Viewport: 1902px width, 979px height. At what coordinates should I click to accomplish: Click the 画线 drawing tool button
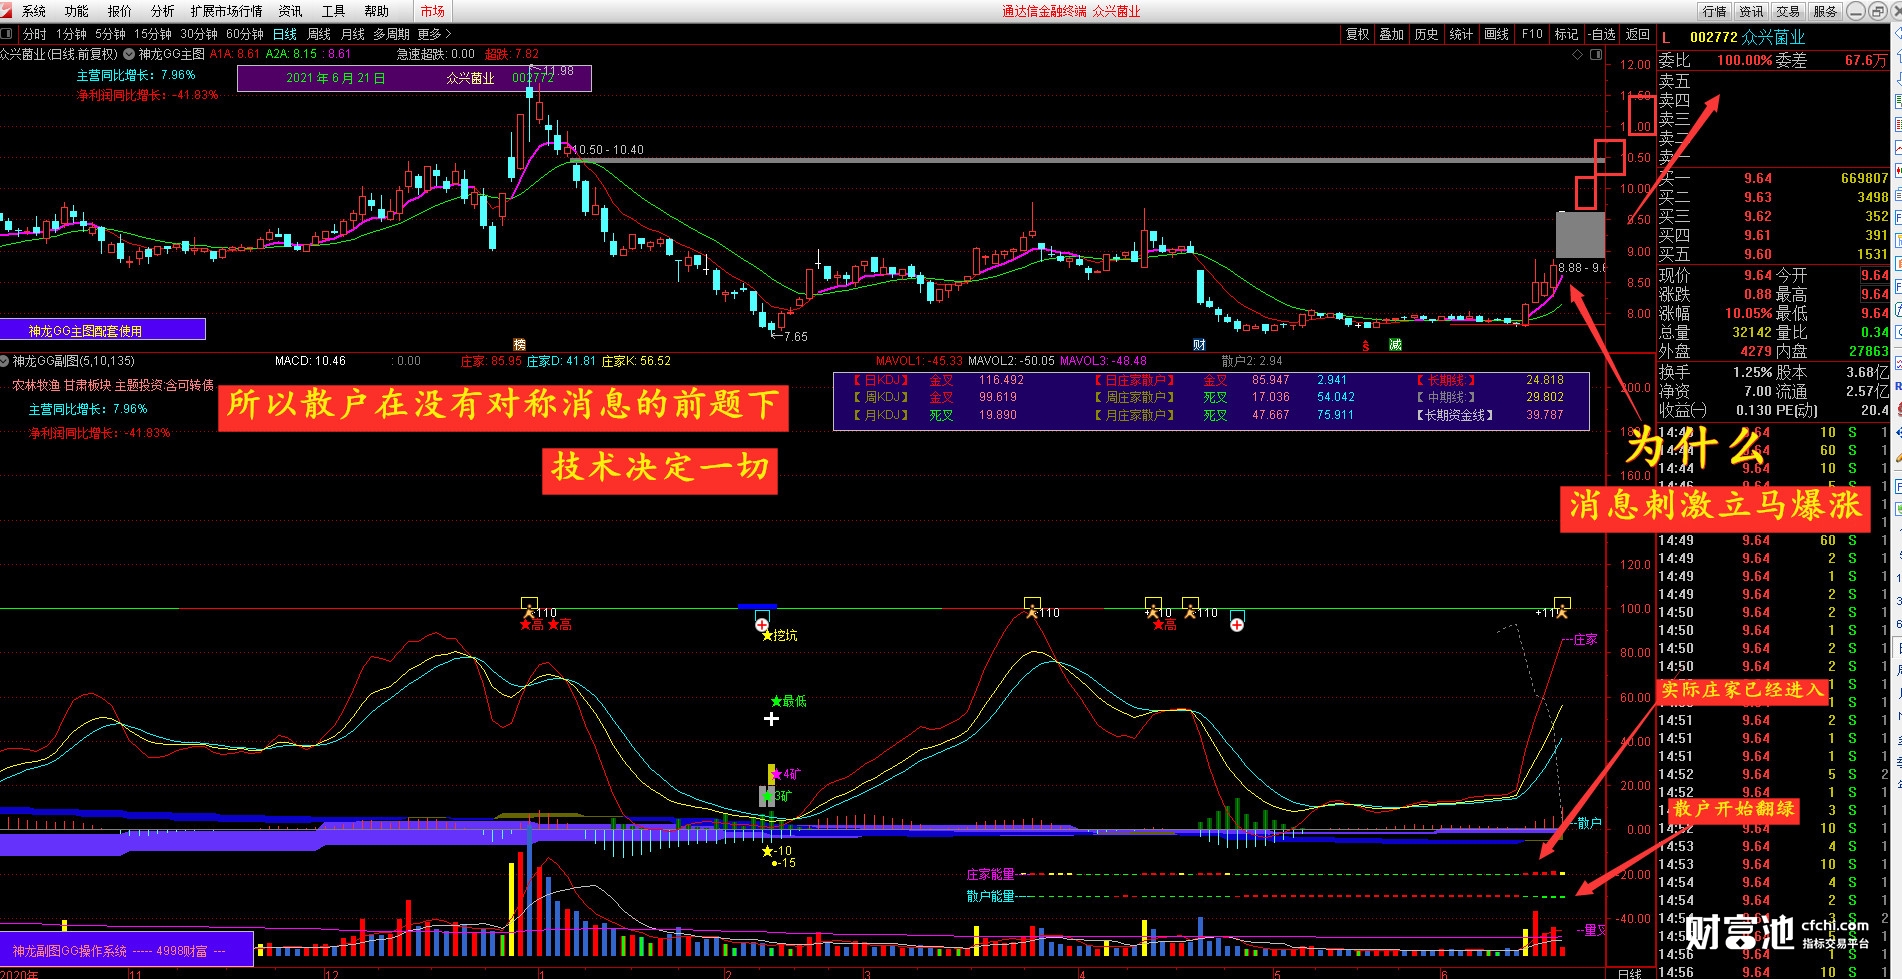pos(1497,34)
